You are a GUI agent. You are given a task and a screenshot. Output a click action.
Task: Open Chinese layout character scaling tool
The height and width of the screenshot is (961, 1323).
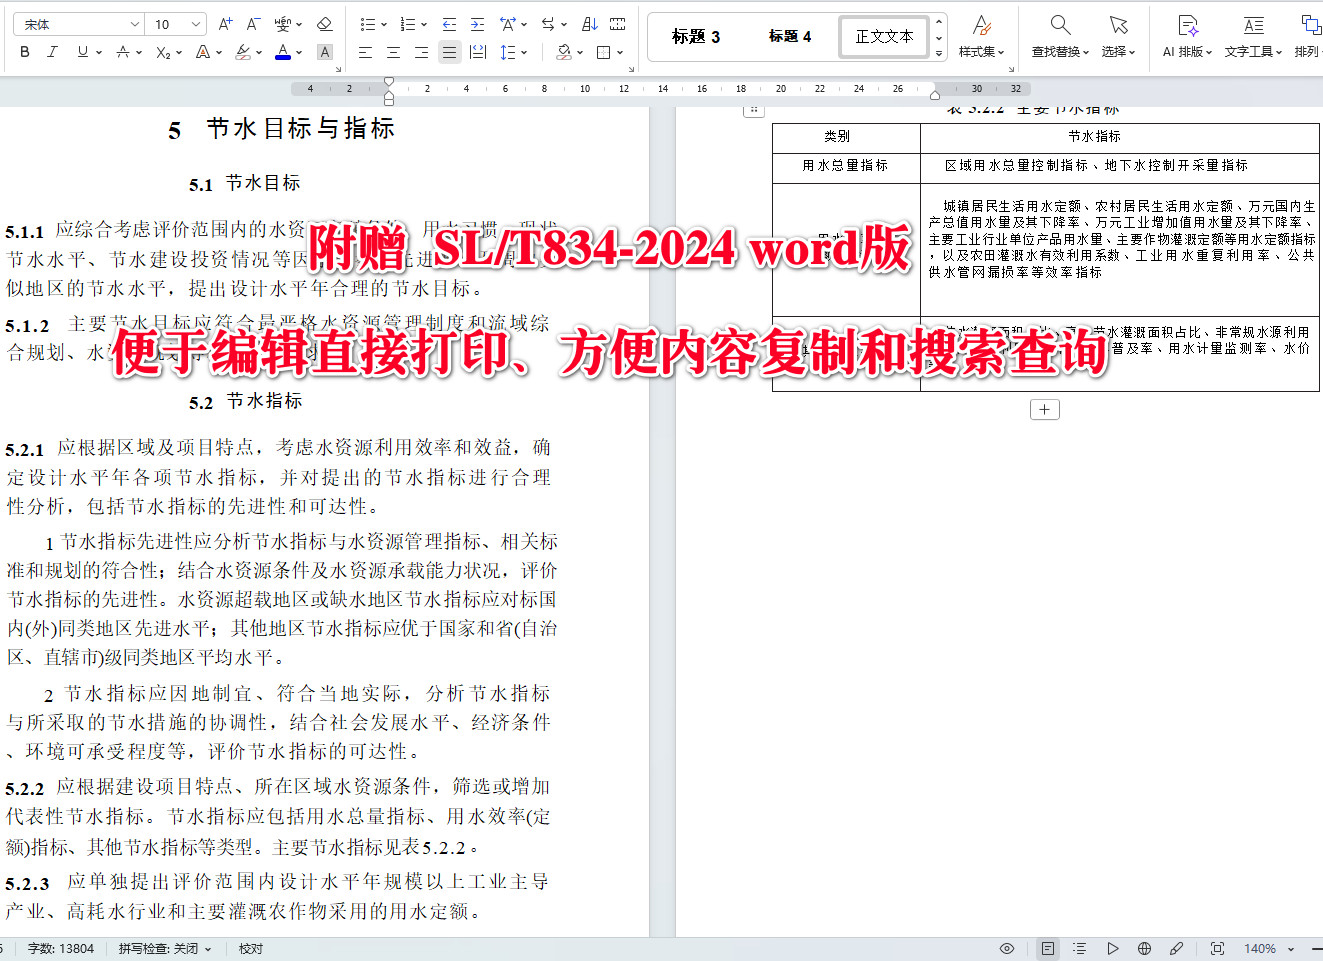tap(509, 24)
